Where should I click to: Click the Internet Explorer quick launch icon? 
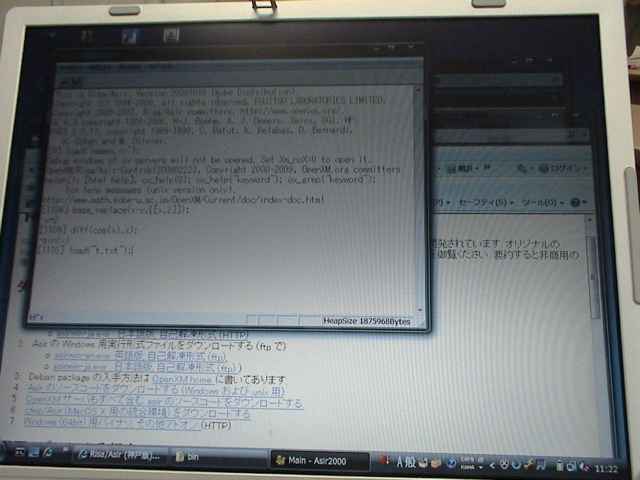[48, 452]
